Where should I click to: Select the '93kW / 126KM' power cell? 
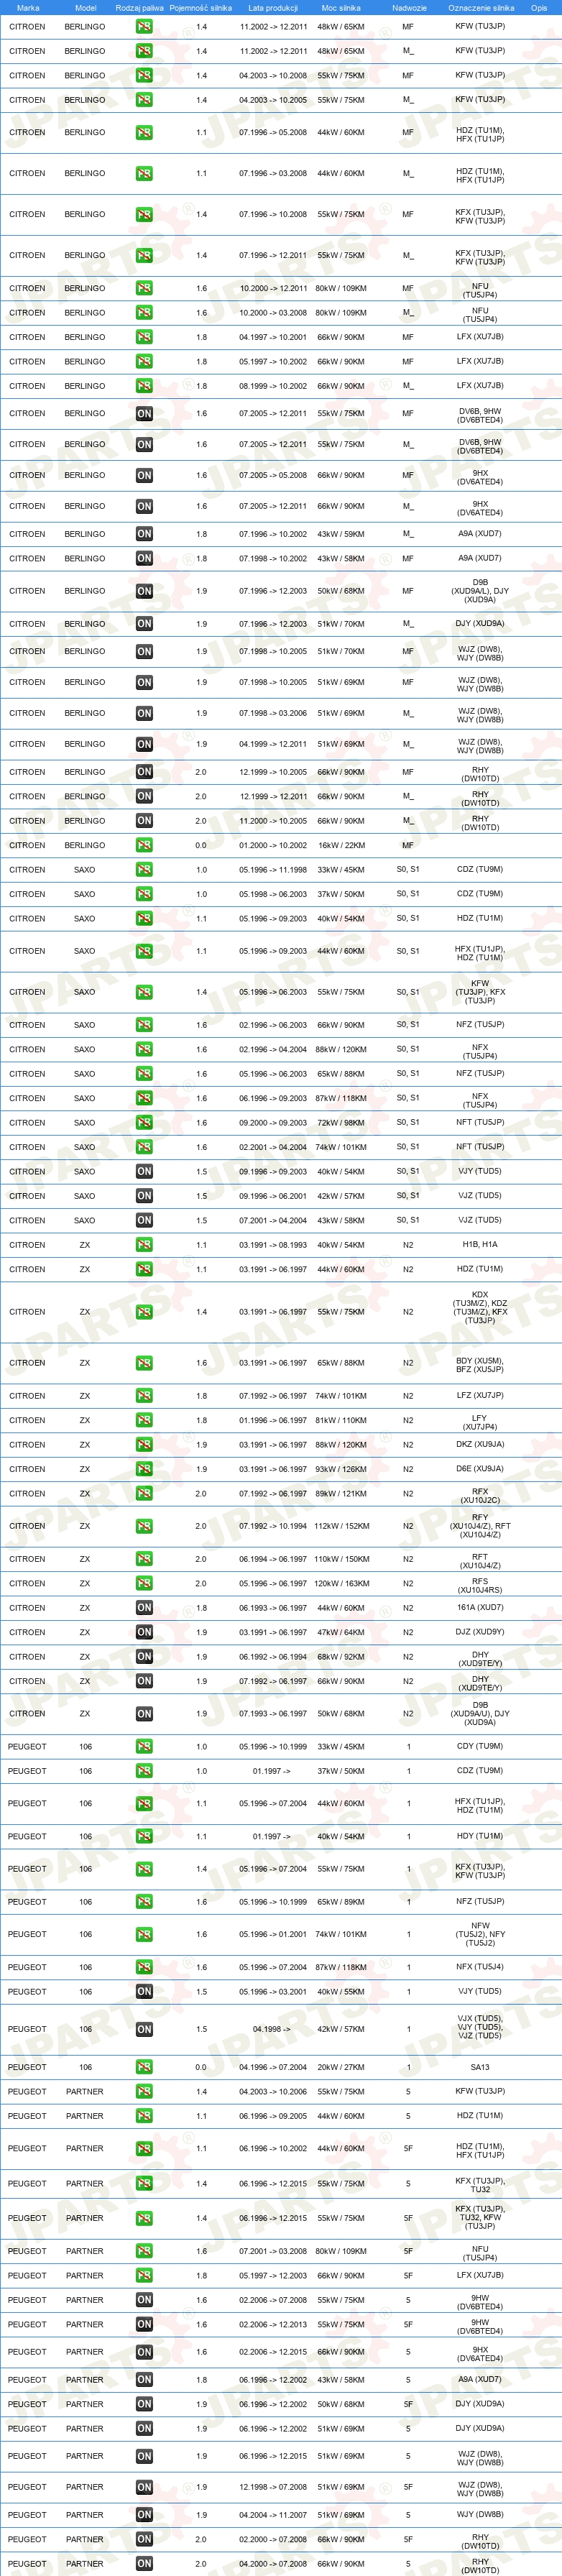341,1470
